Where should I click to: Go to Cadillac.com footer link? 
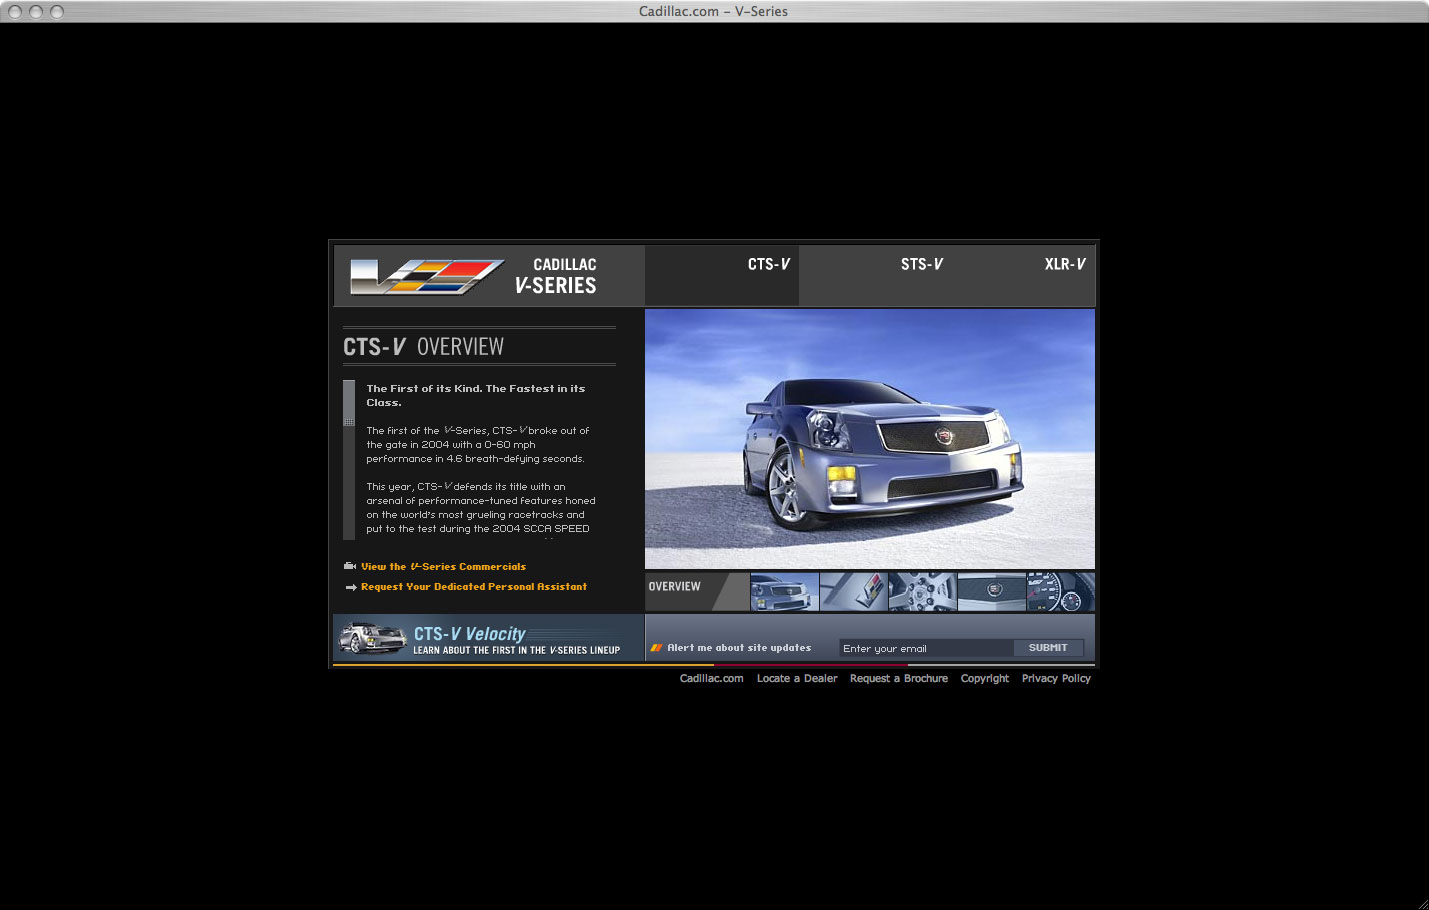pyautogui.click(x=712, y=678)
